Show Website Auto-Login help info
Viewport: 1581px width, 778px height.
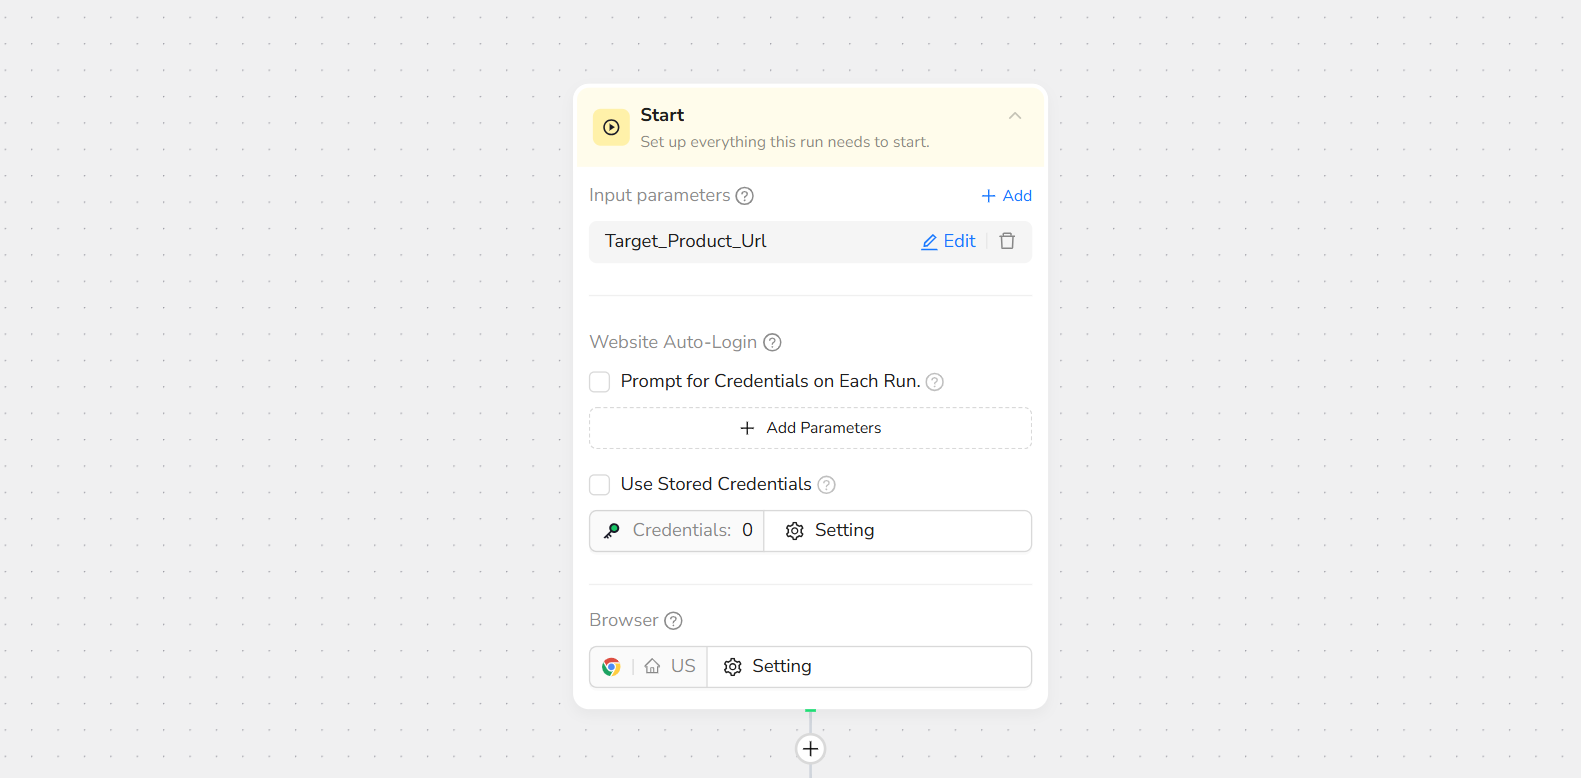pyautogui.click(x=772, y=342)
